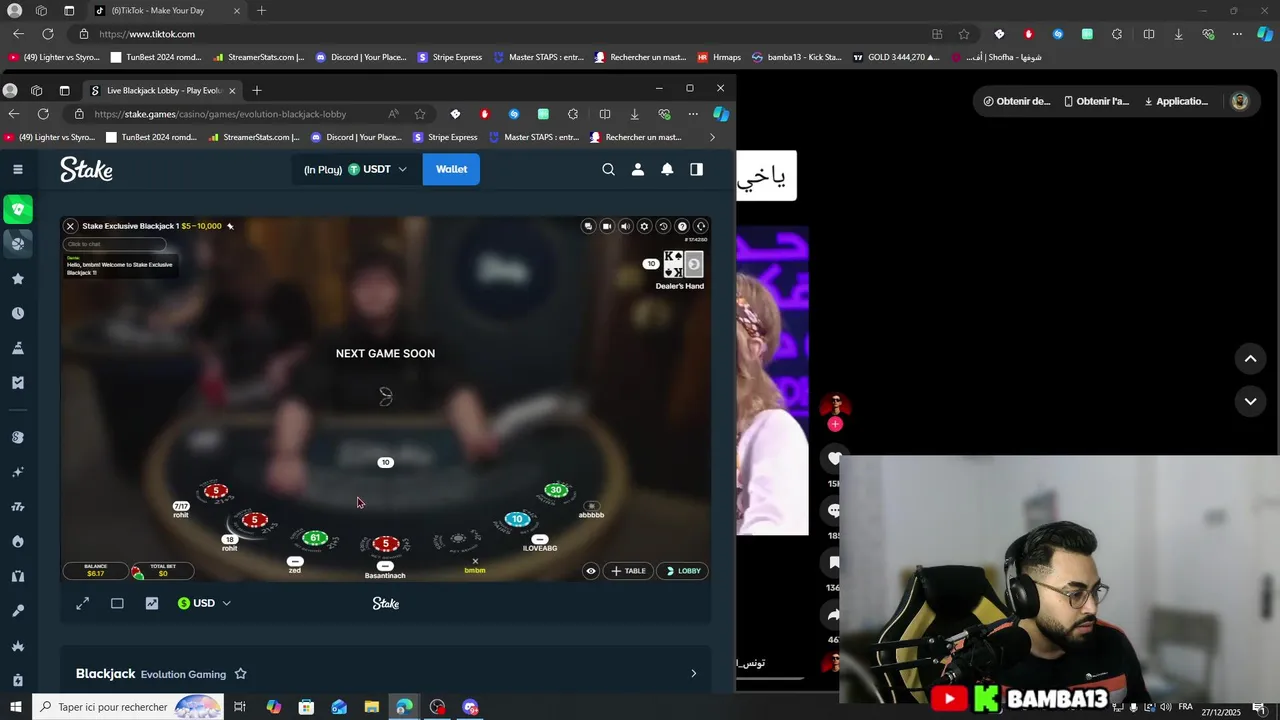Image resolution: width=1280 pixels, height=720 pixels.
Task: Click the LOBBY button
Action: [682, 571]
